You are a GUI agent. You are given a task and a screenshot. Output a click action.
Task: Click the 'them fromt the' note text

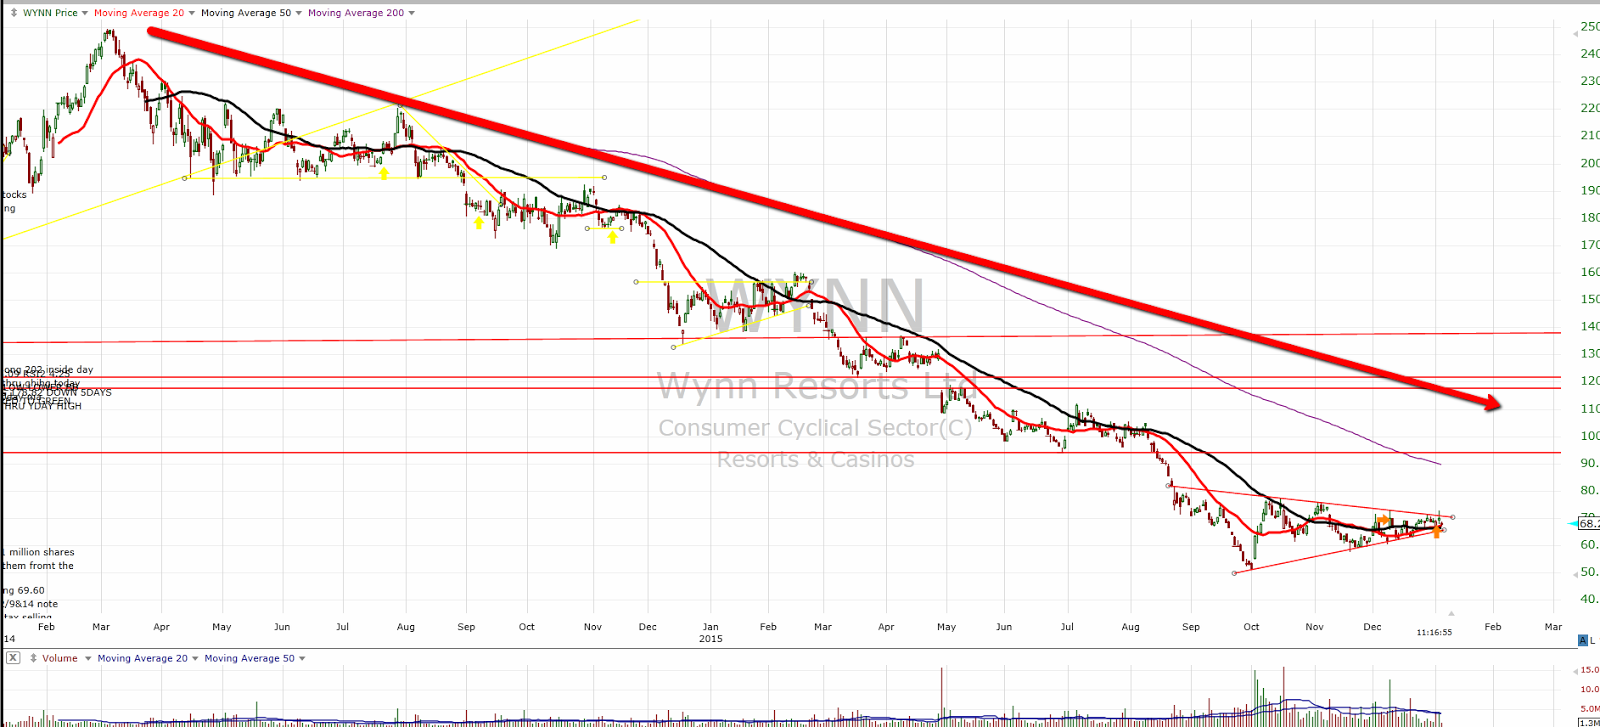tap(38, 566)
